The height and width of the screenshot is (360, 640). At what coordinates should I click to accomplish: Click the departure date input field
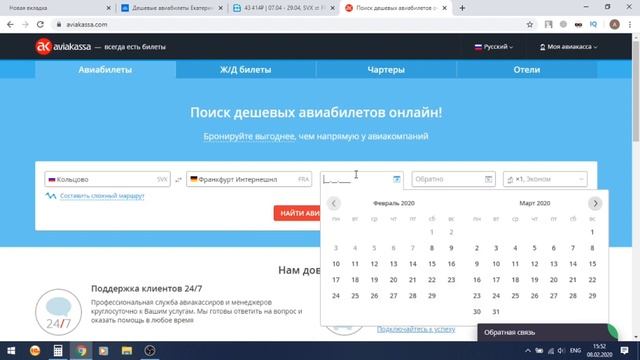click(x=362, y=179)
